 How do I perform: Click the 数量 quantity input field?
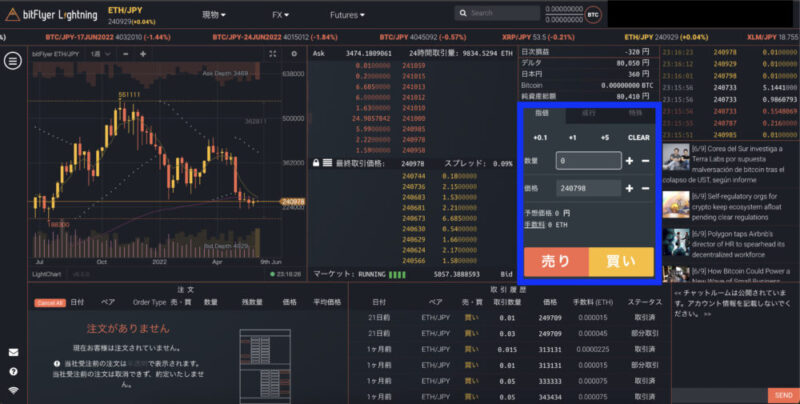coord(587,160)
